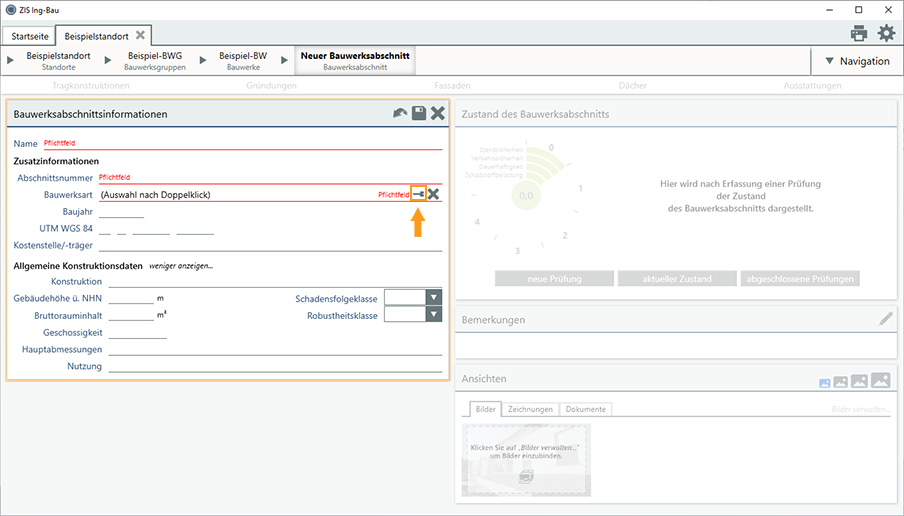904x516 pixels.
Task: Open the Schadensfolgeklasse dropdown
Action: pyautogui.click(x=433, y=297)
